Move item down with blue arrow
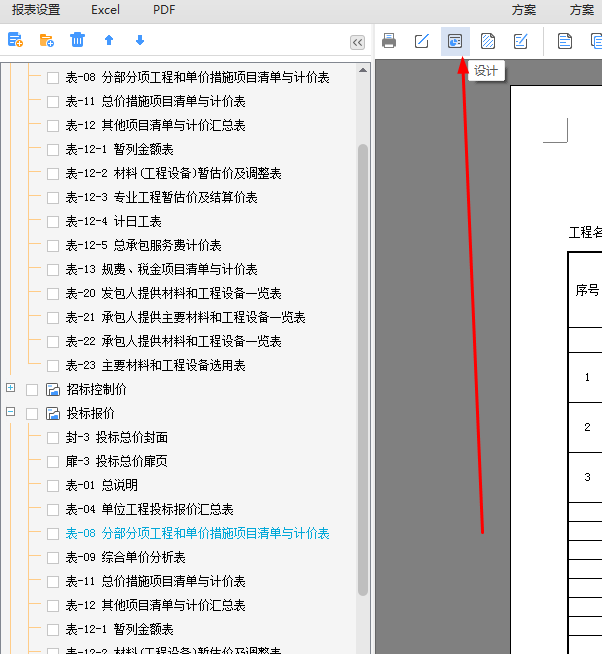602x654 pixels. click(x=140, y=40)
